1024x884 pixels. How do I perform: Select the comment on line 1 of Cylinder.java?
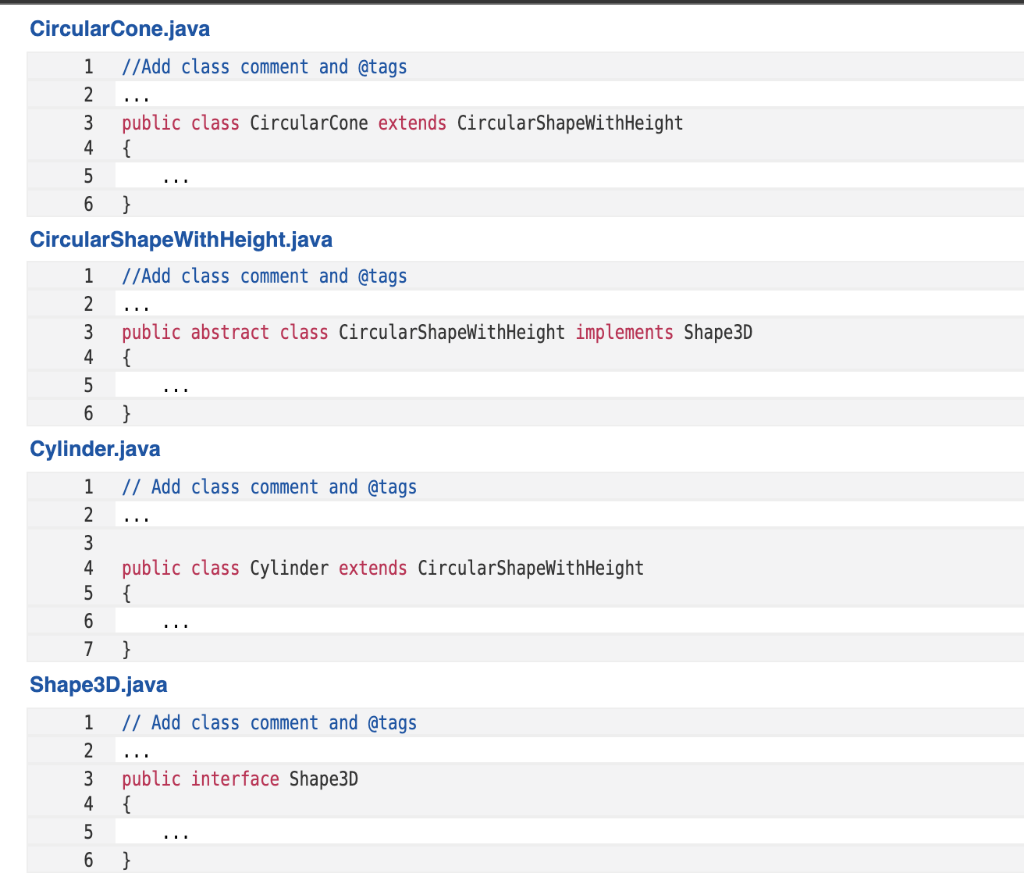pyautogui.click(x=268, y=487)
